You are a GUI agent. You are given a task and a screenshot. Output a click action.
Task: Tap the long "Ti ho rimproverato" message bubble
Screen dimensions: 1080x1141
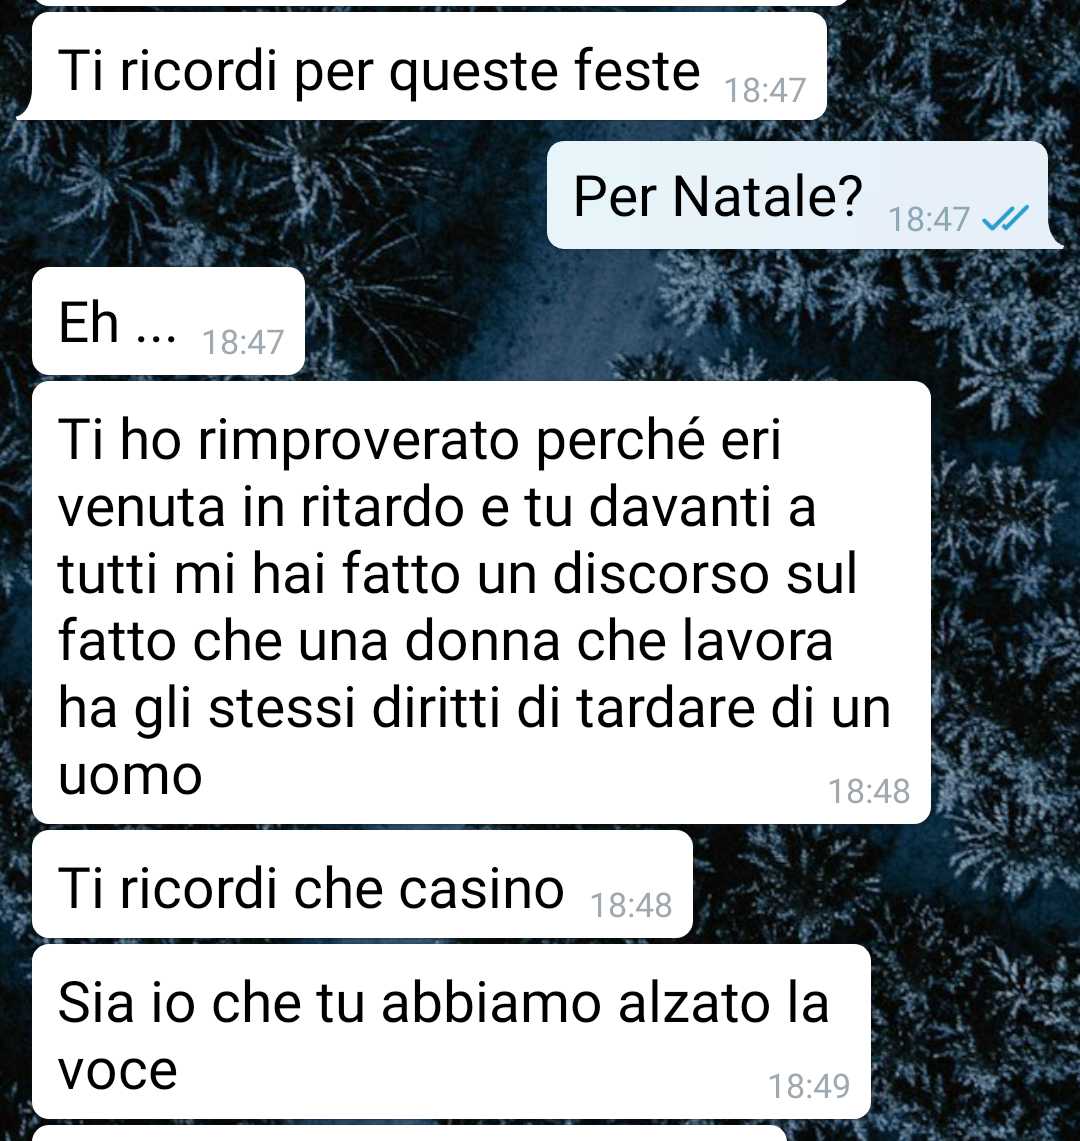[x=481, y=603]
